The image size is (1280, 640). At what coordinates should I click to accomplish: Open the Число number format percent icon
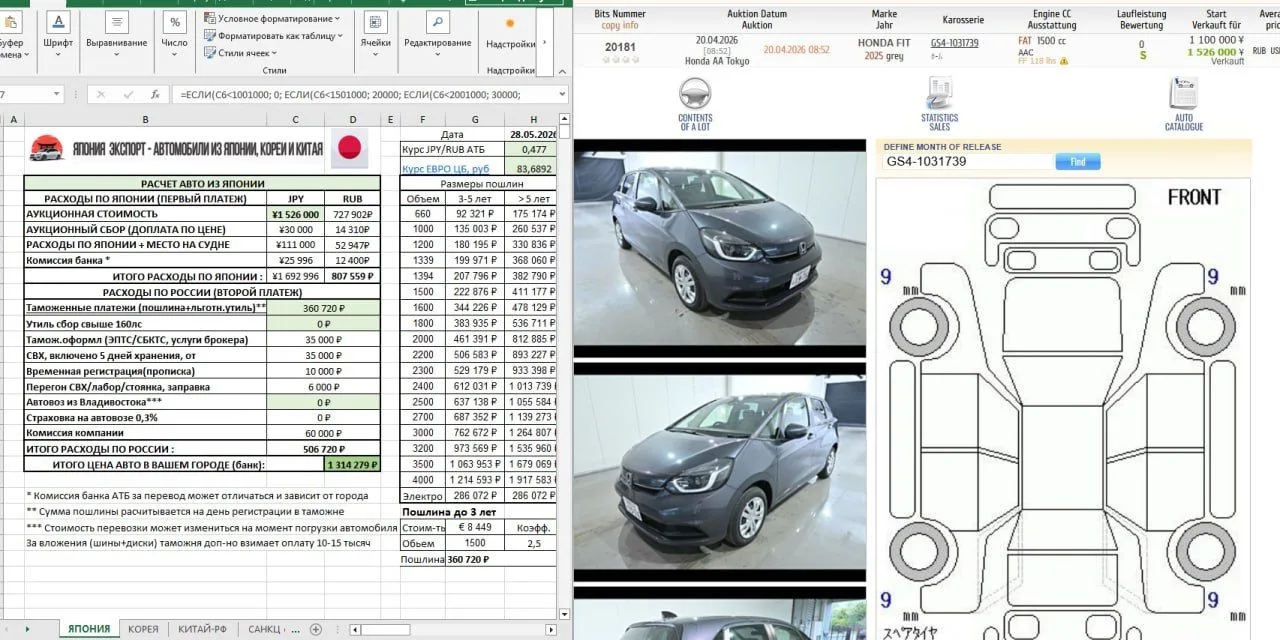(x=174, y=21)
